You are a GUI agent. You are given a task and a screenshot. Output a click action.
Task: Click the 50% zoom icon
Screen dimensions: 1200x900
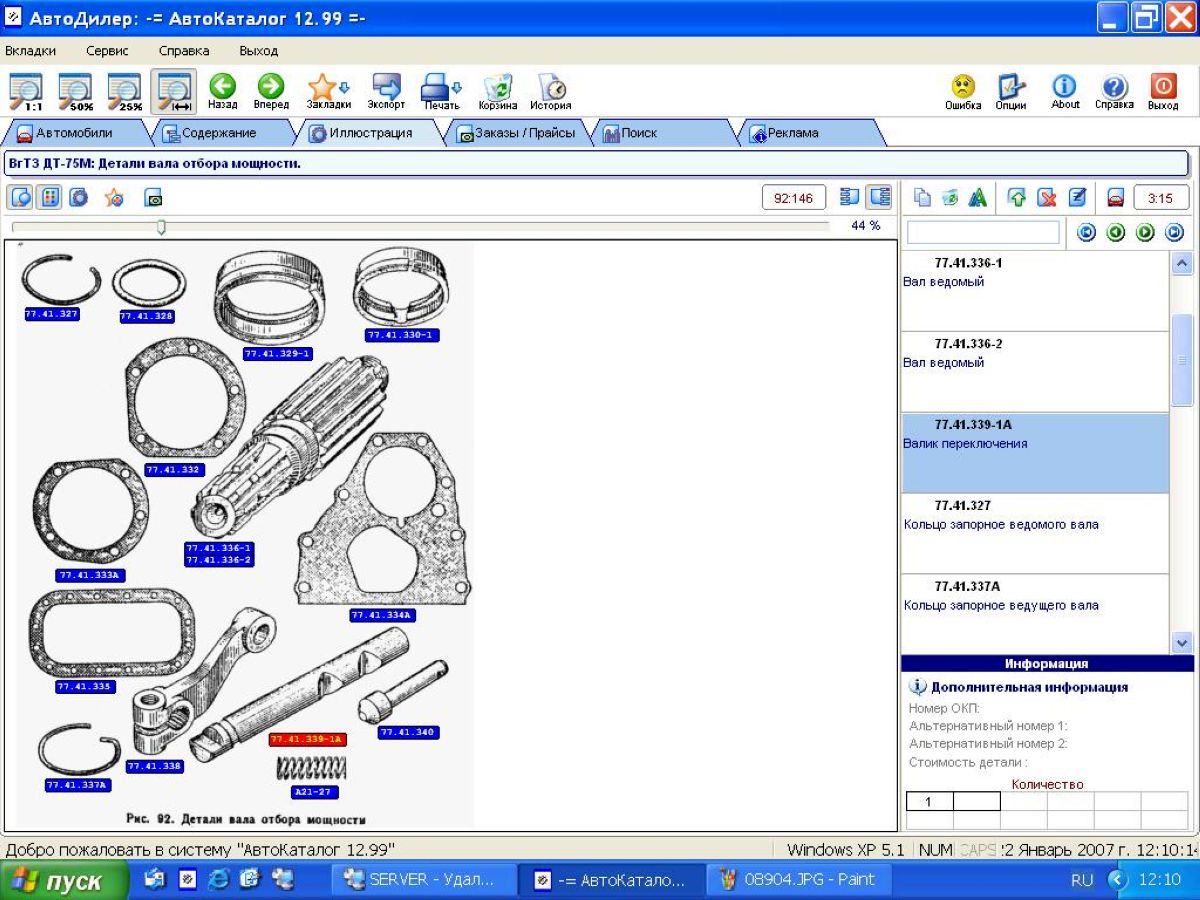(75, 90)
